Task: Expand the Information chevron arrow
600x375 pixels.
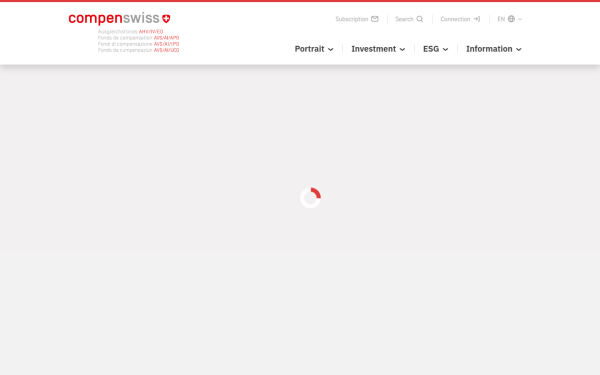Action: coord(518,49)
